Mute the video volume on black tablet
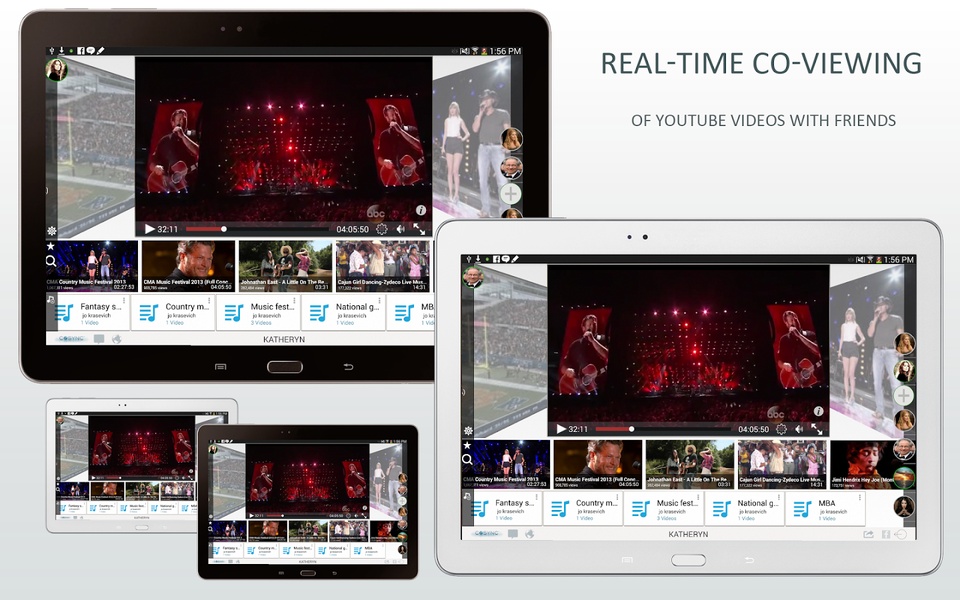The image size is (960, 600). (x=400, y=229)
